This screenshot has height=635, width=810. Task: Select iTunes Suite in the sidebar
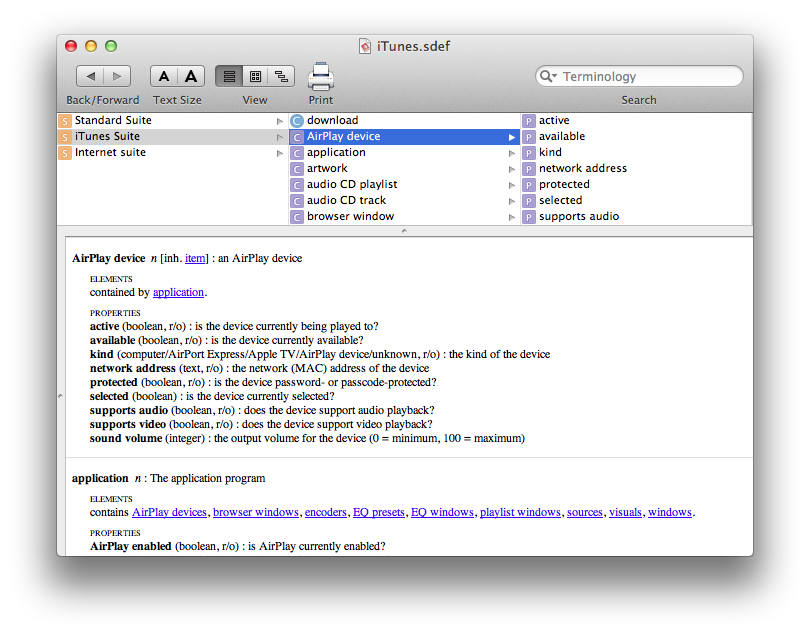point(120,136)
